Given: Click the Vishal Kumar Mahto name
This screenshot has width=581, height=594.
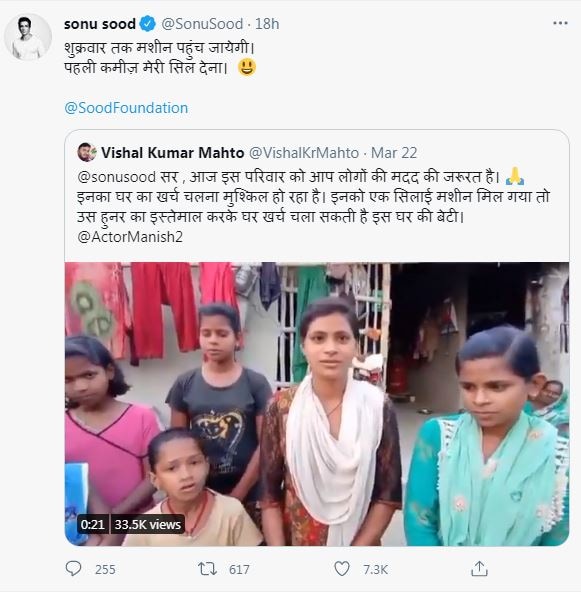Looking at the screenshot, I should coord(172,153).
